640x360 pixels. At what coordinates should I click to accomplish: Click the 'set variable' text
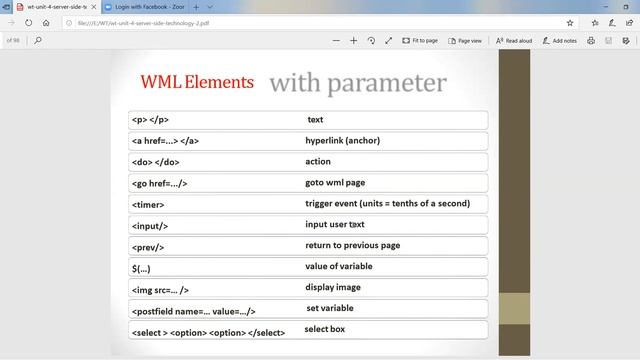tap(330, 308)
